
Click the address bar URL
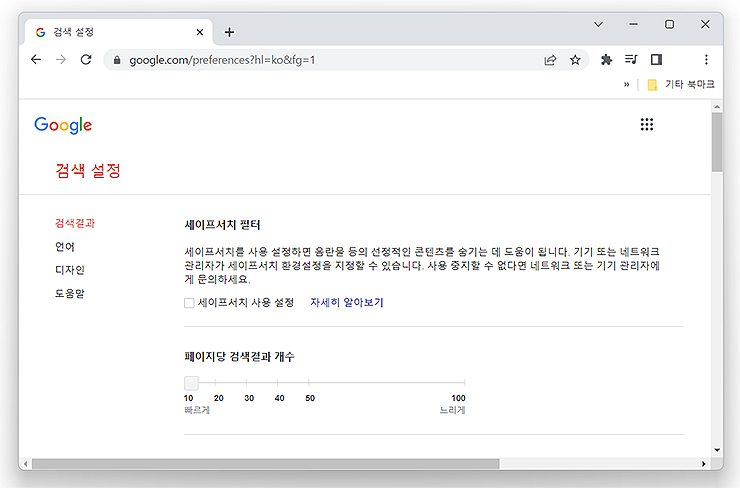(222, 60)
